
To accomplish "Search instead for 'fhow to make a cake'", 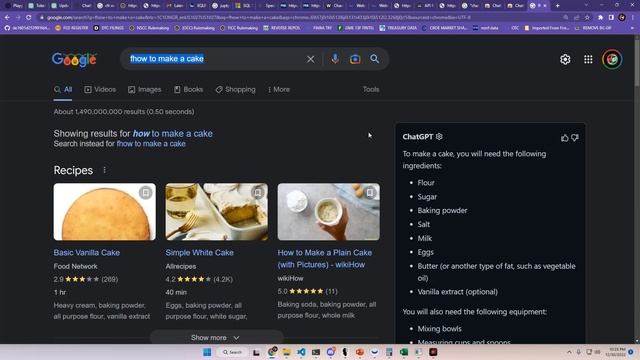I will click(151, 144).
